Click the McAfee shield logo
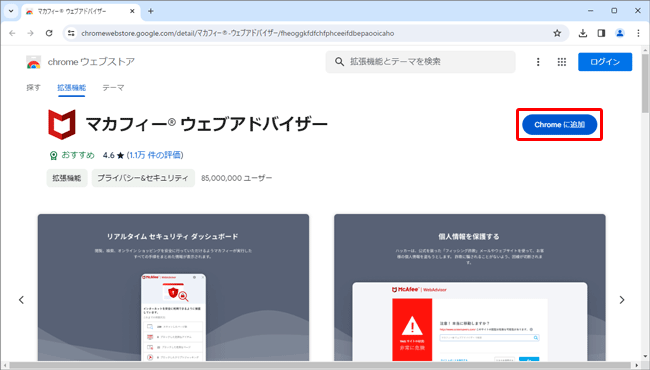Screen dimensions: 650x370 coord(62,124)
